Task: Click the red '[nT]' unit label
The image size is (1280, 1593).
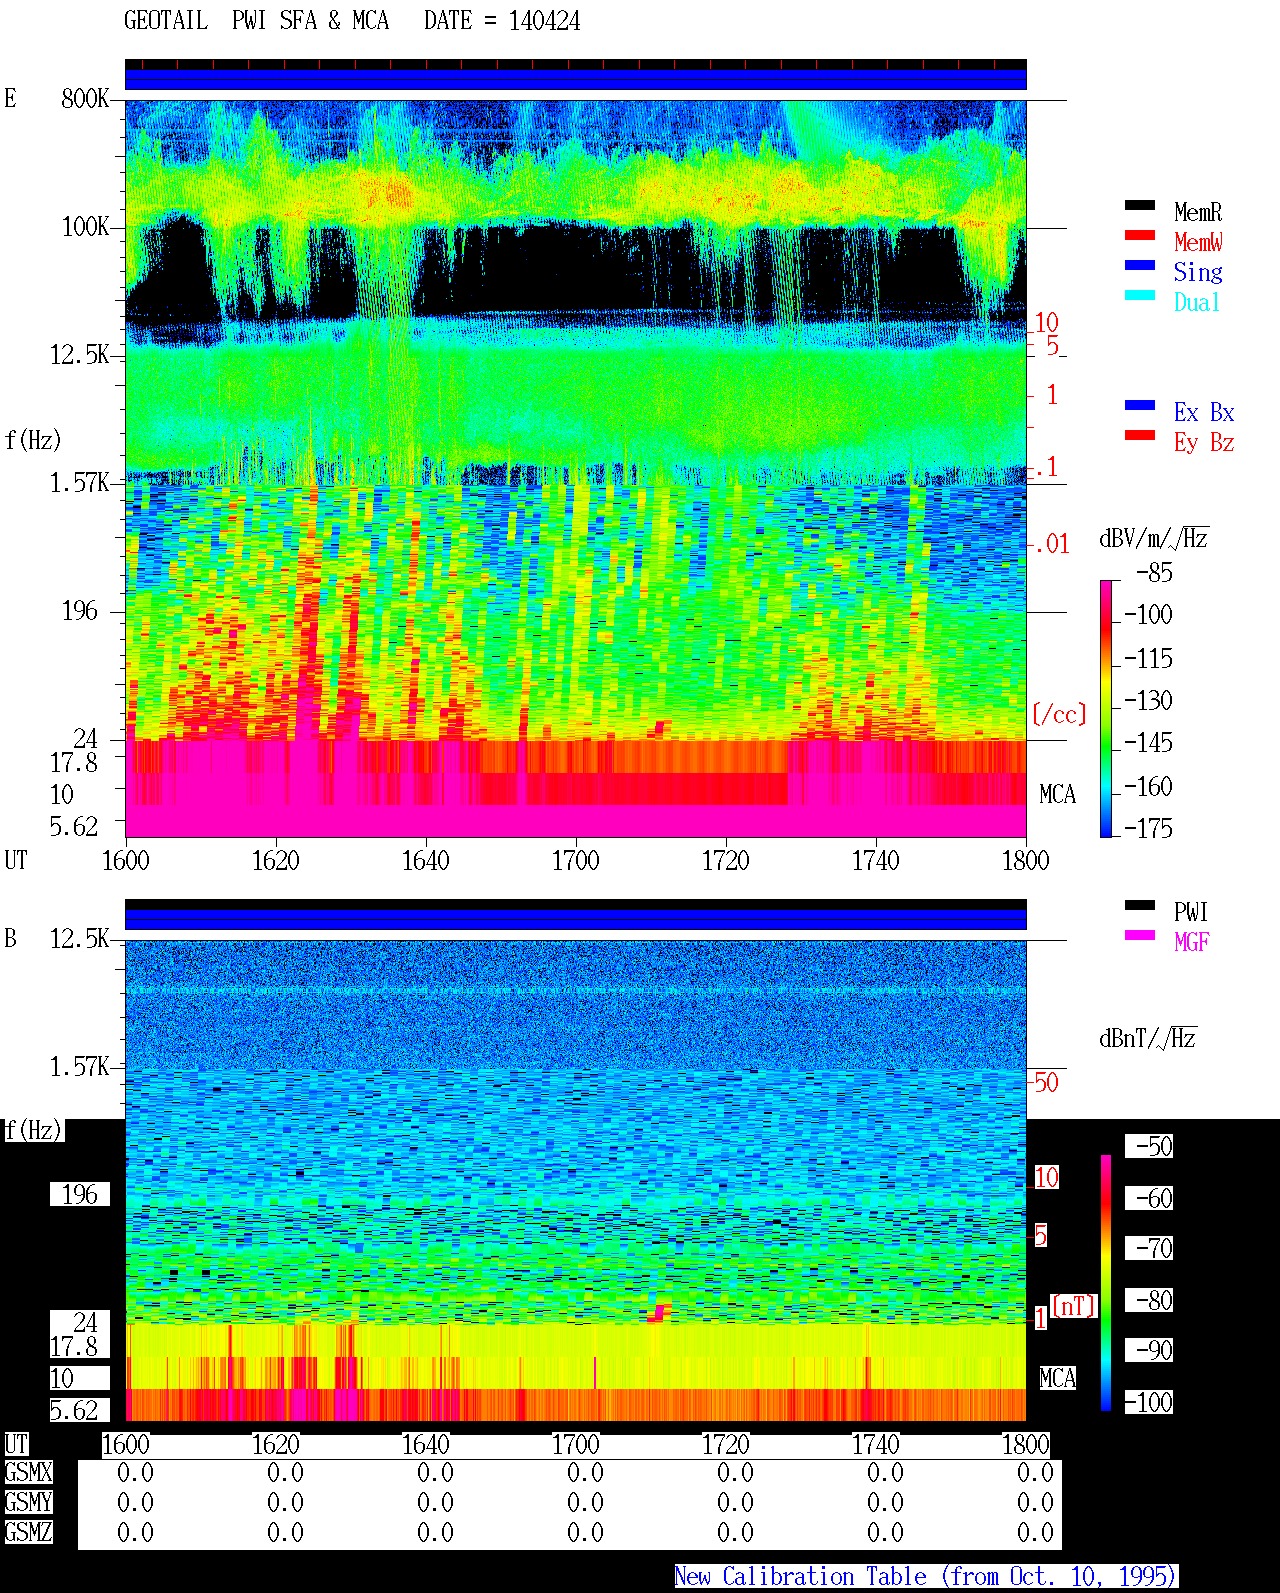Action: pos(1074,1306)
